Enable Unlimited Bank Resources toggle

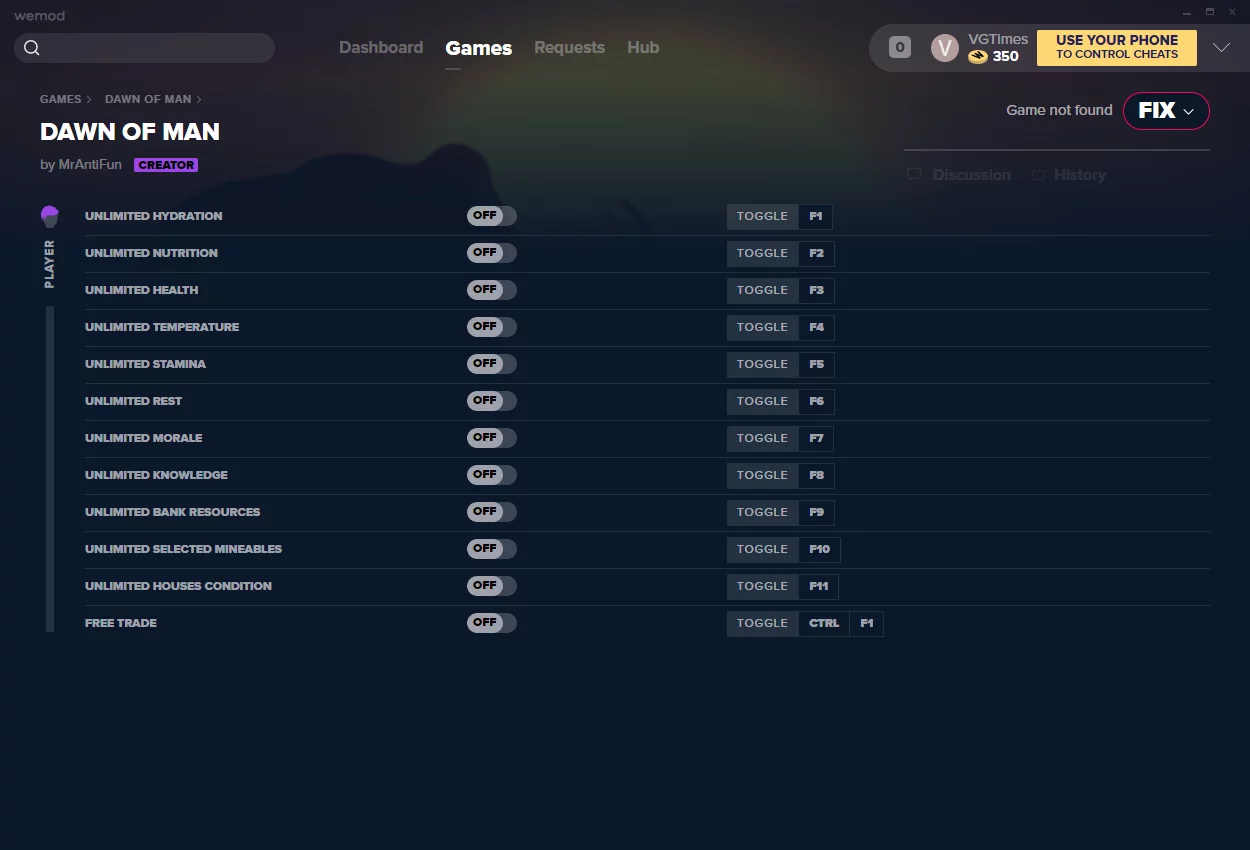pyautogui.click(x=492, y=512)
